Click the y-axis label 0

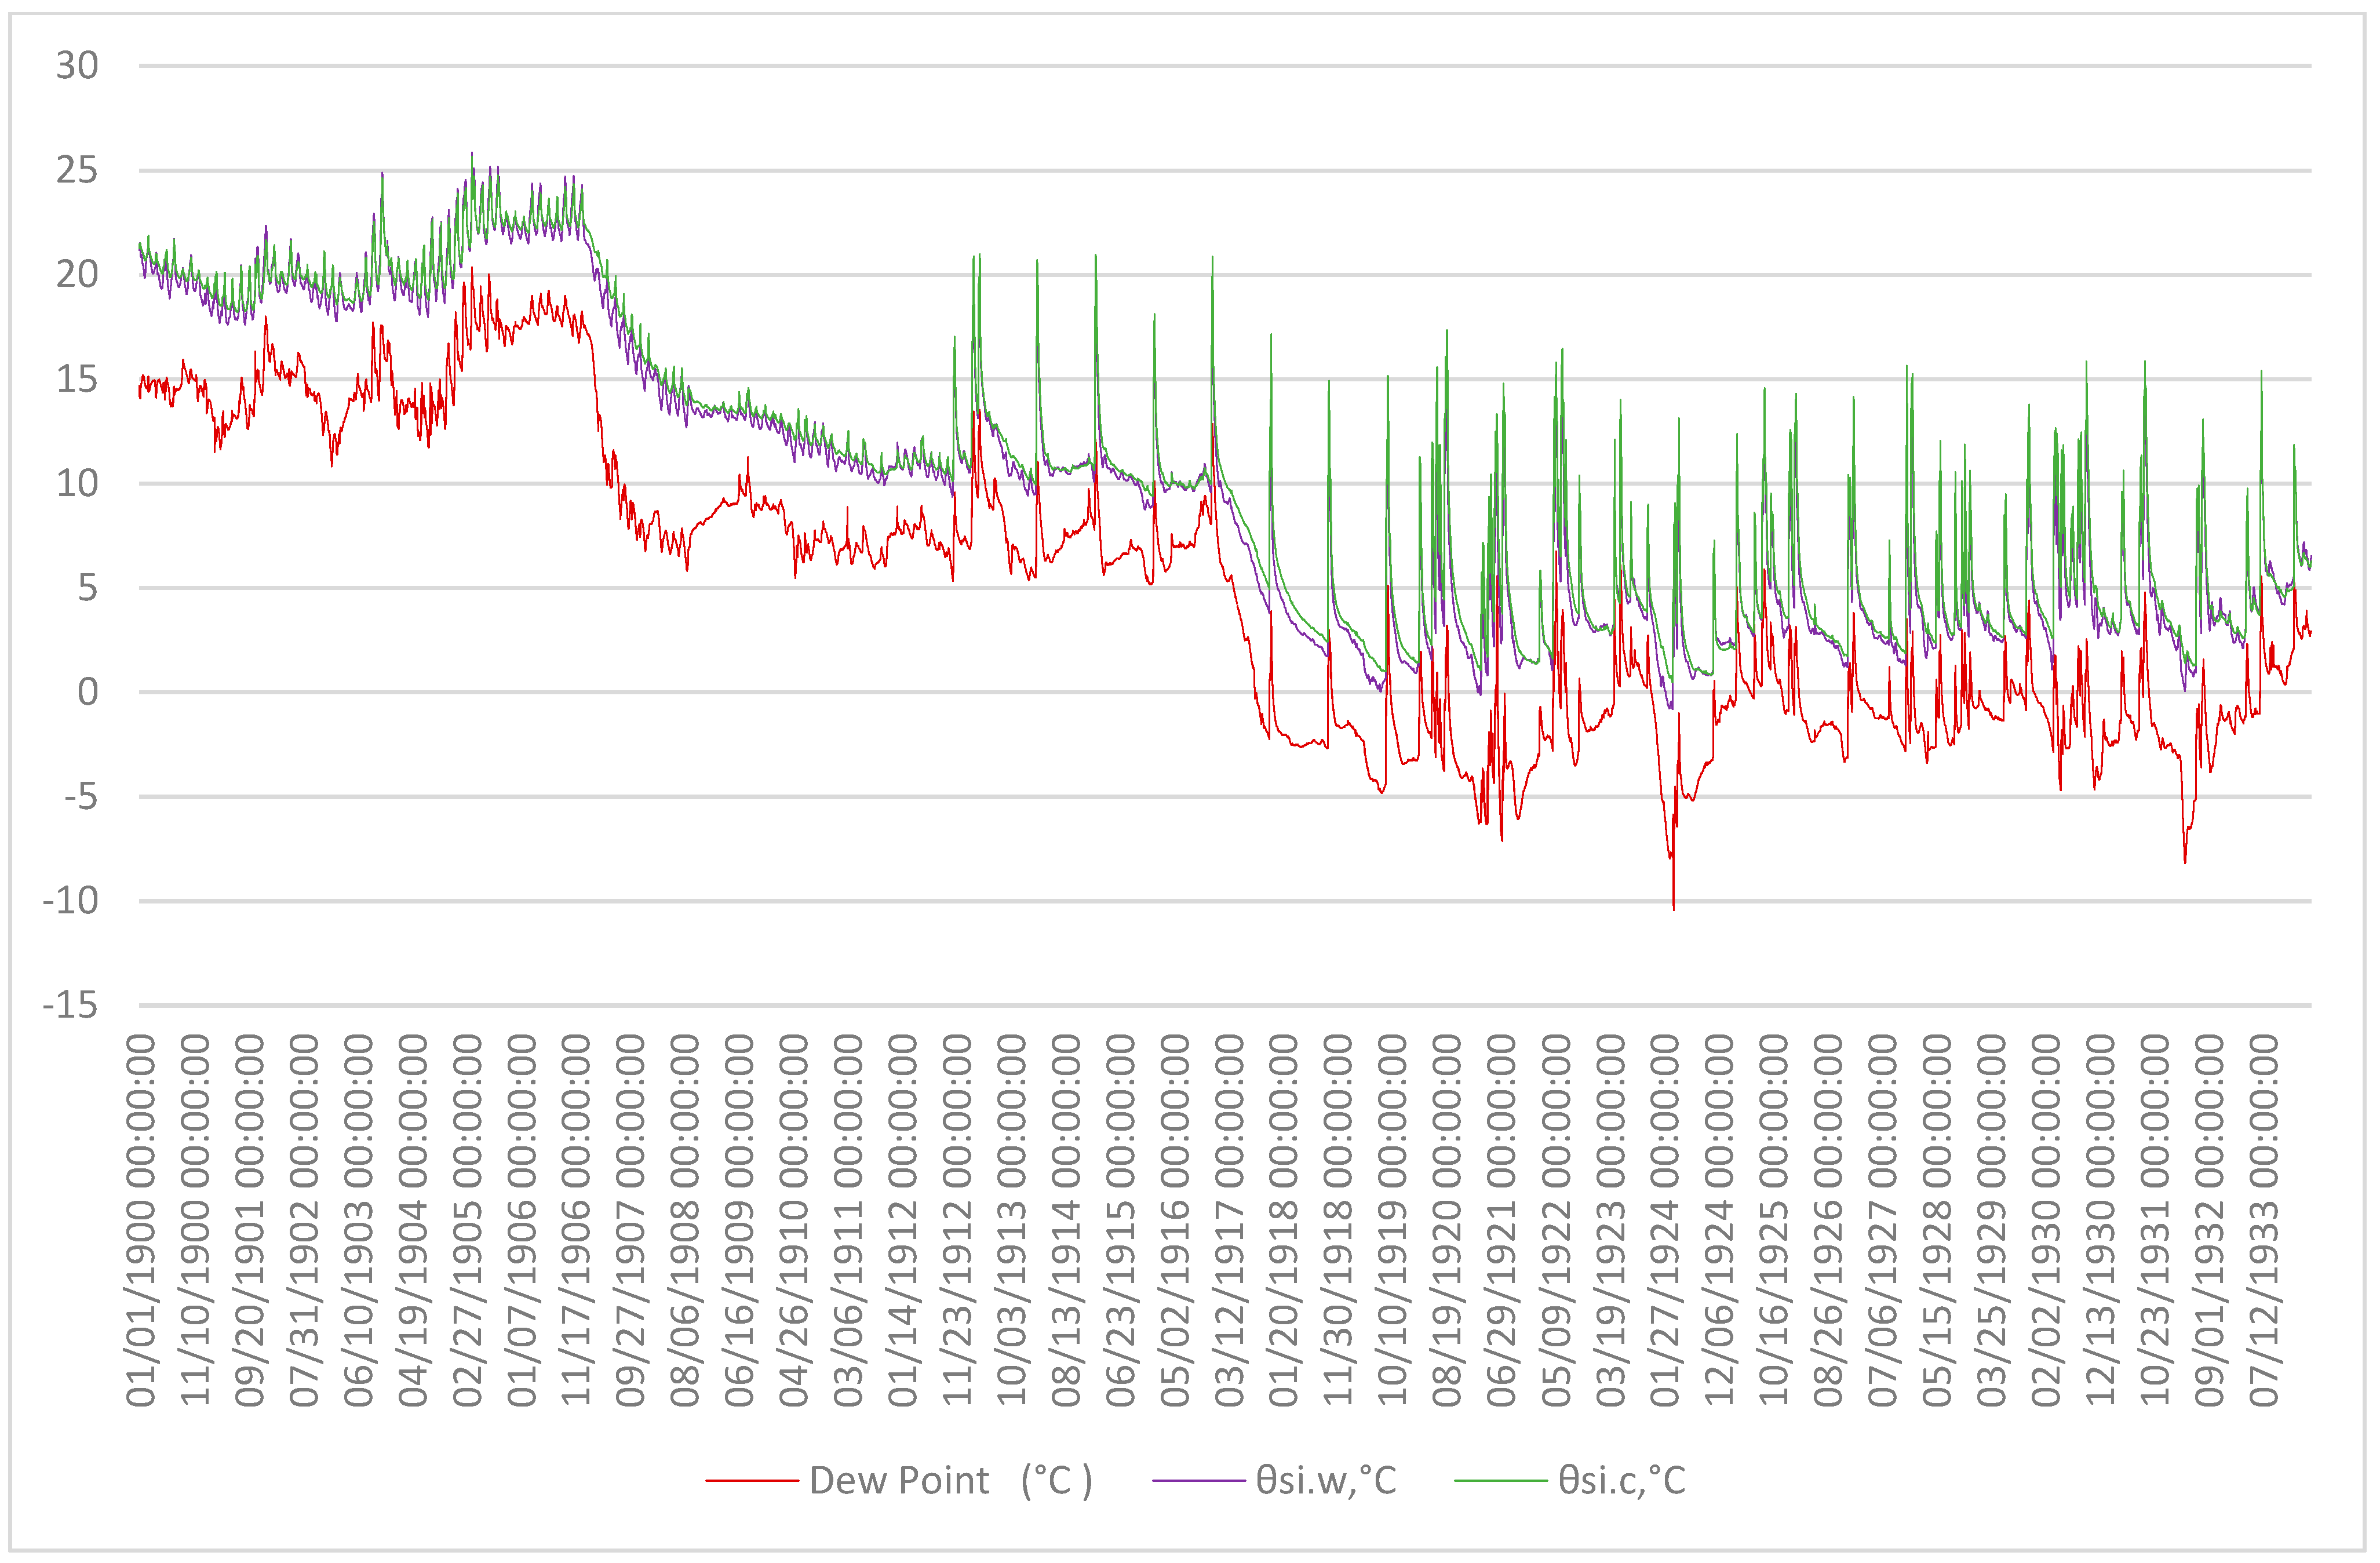click(88, 692)
